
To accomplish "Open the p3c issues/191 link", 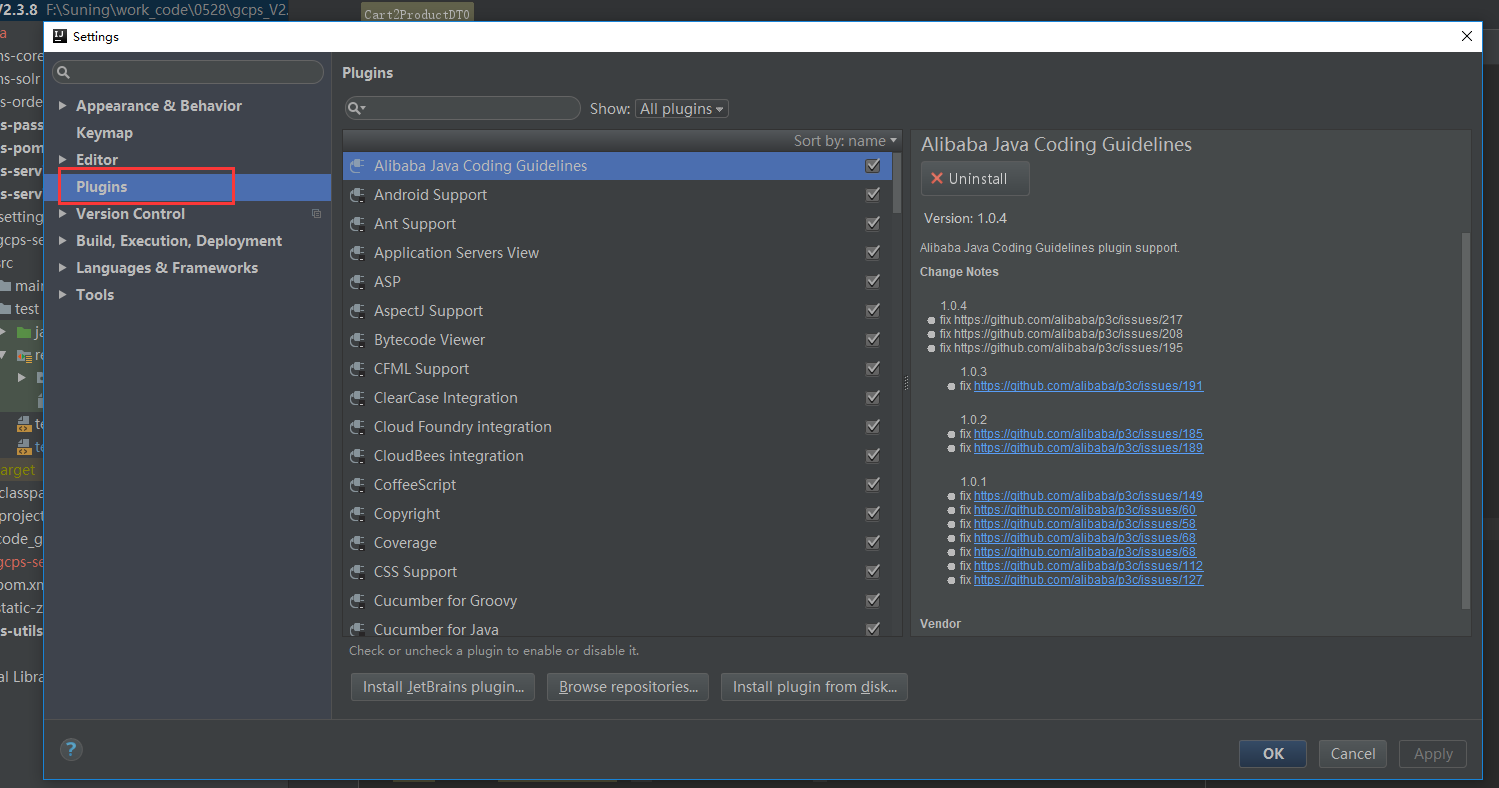I will (x=1088, y=386).
